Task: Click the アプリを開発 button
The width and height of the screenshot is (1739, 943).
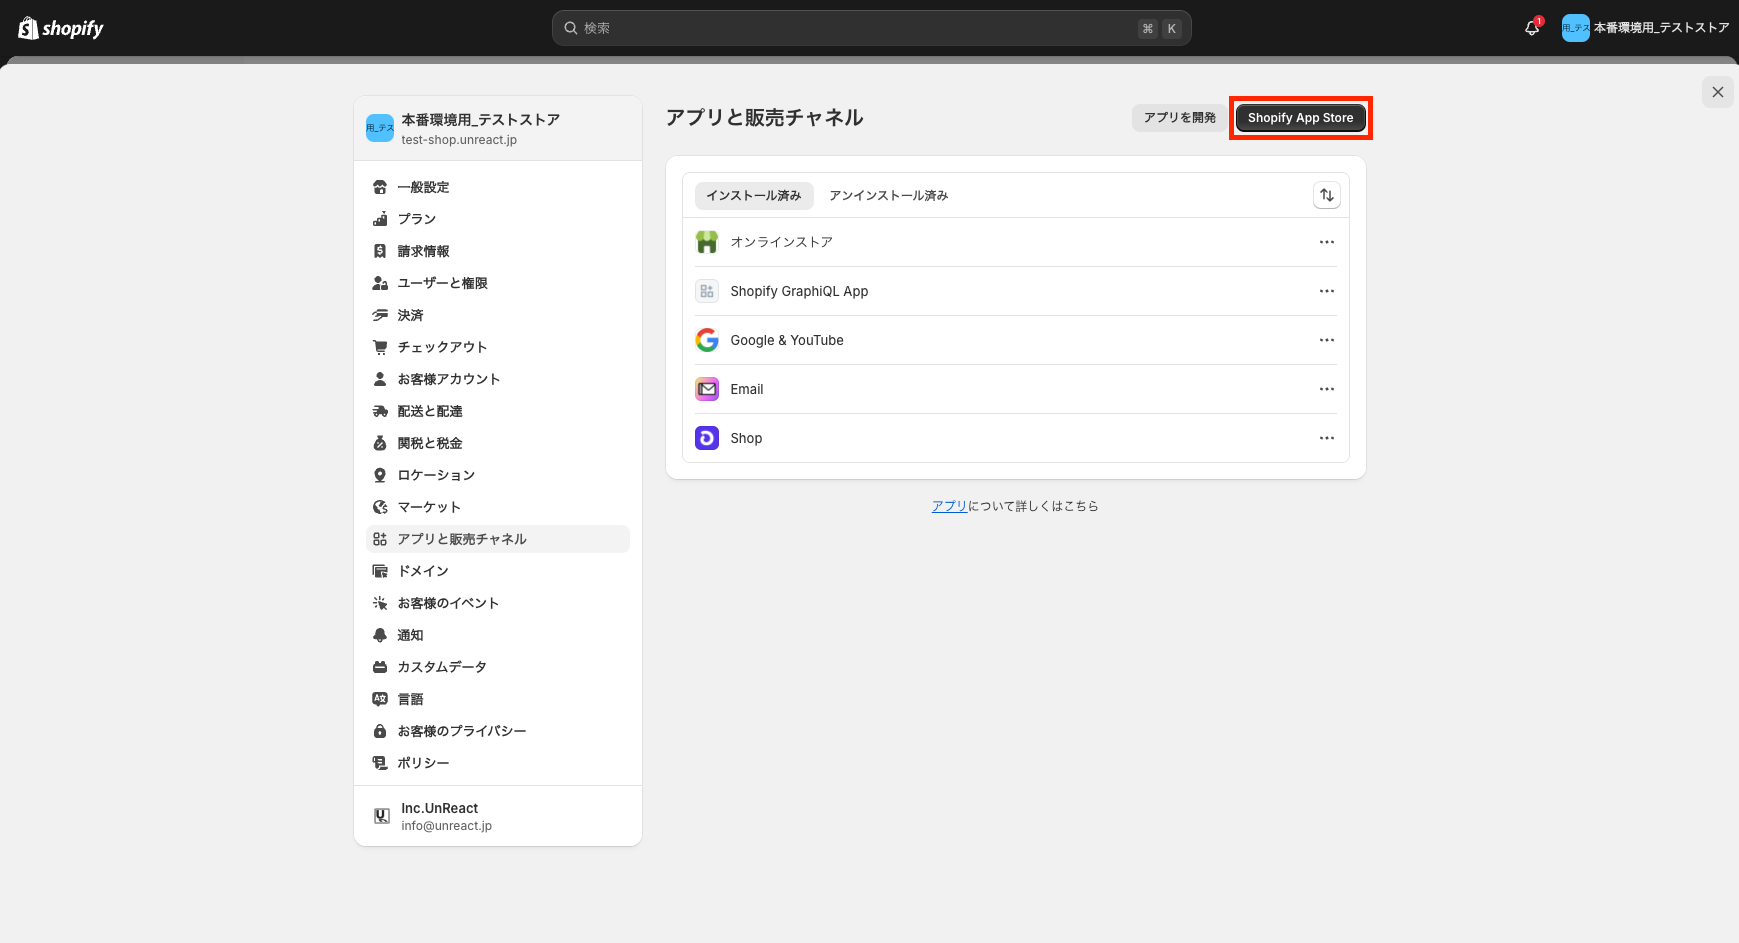Action: pos(1178,117)
